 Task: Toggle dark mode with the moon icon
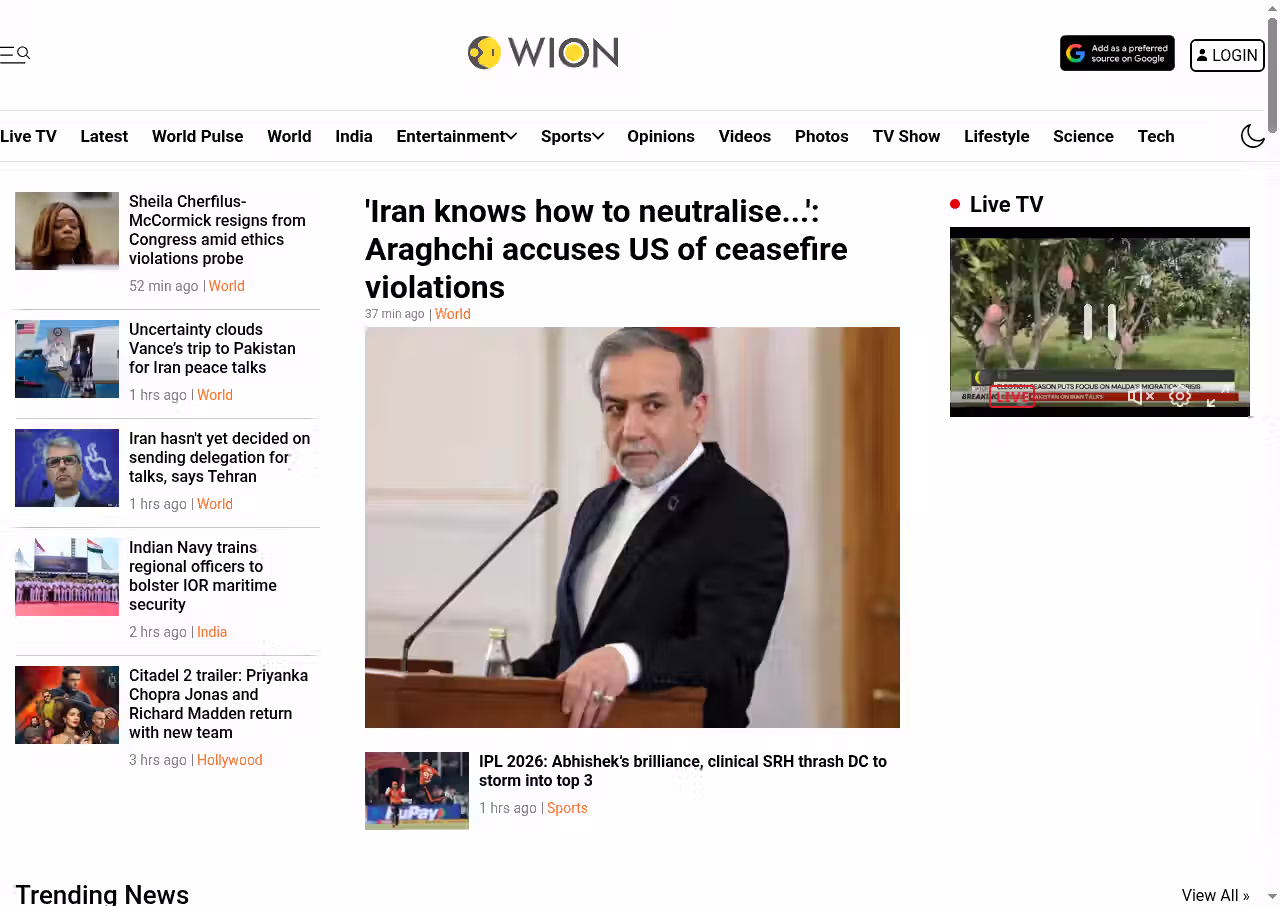pyautogui.click(x=1253, y=136)
